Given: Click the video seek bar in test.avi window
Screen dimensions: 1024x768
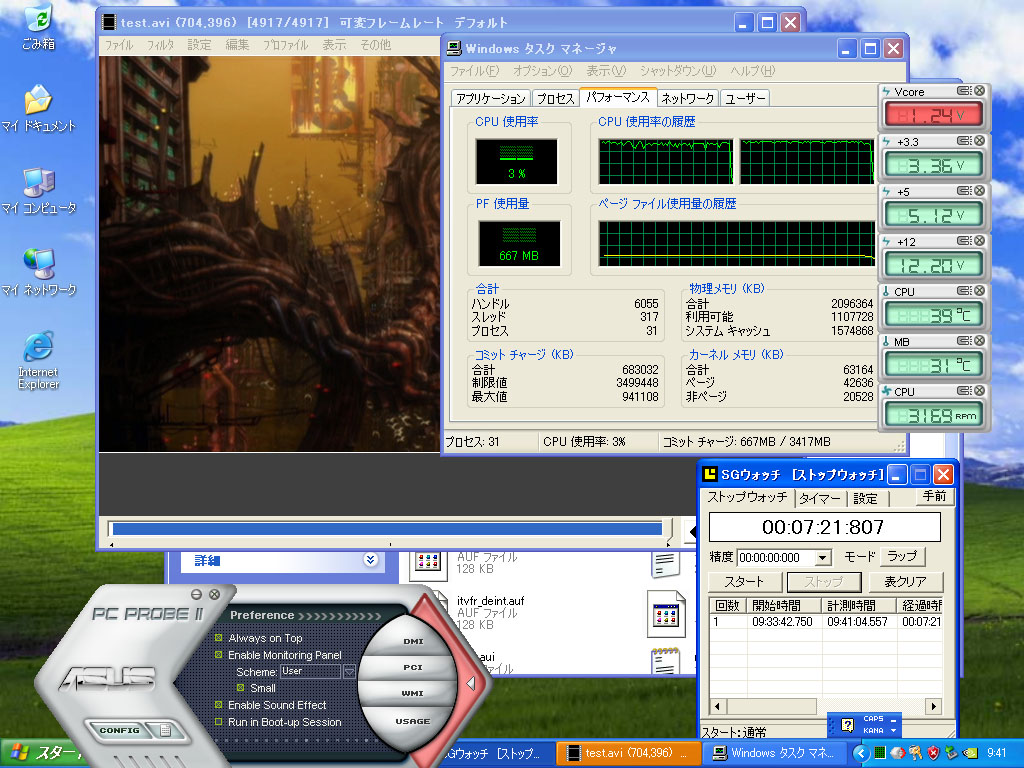Looking at the screenshot, I should click(x=388, y=528).
